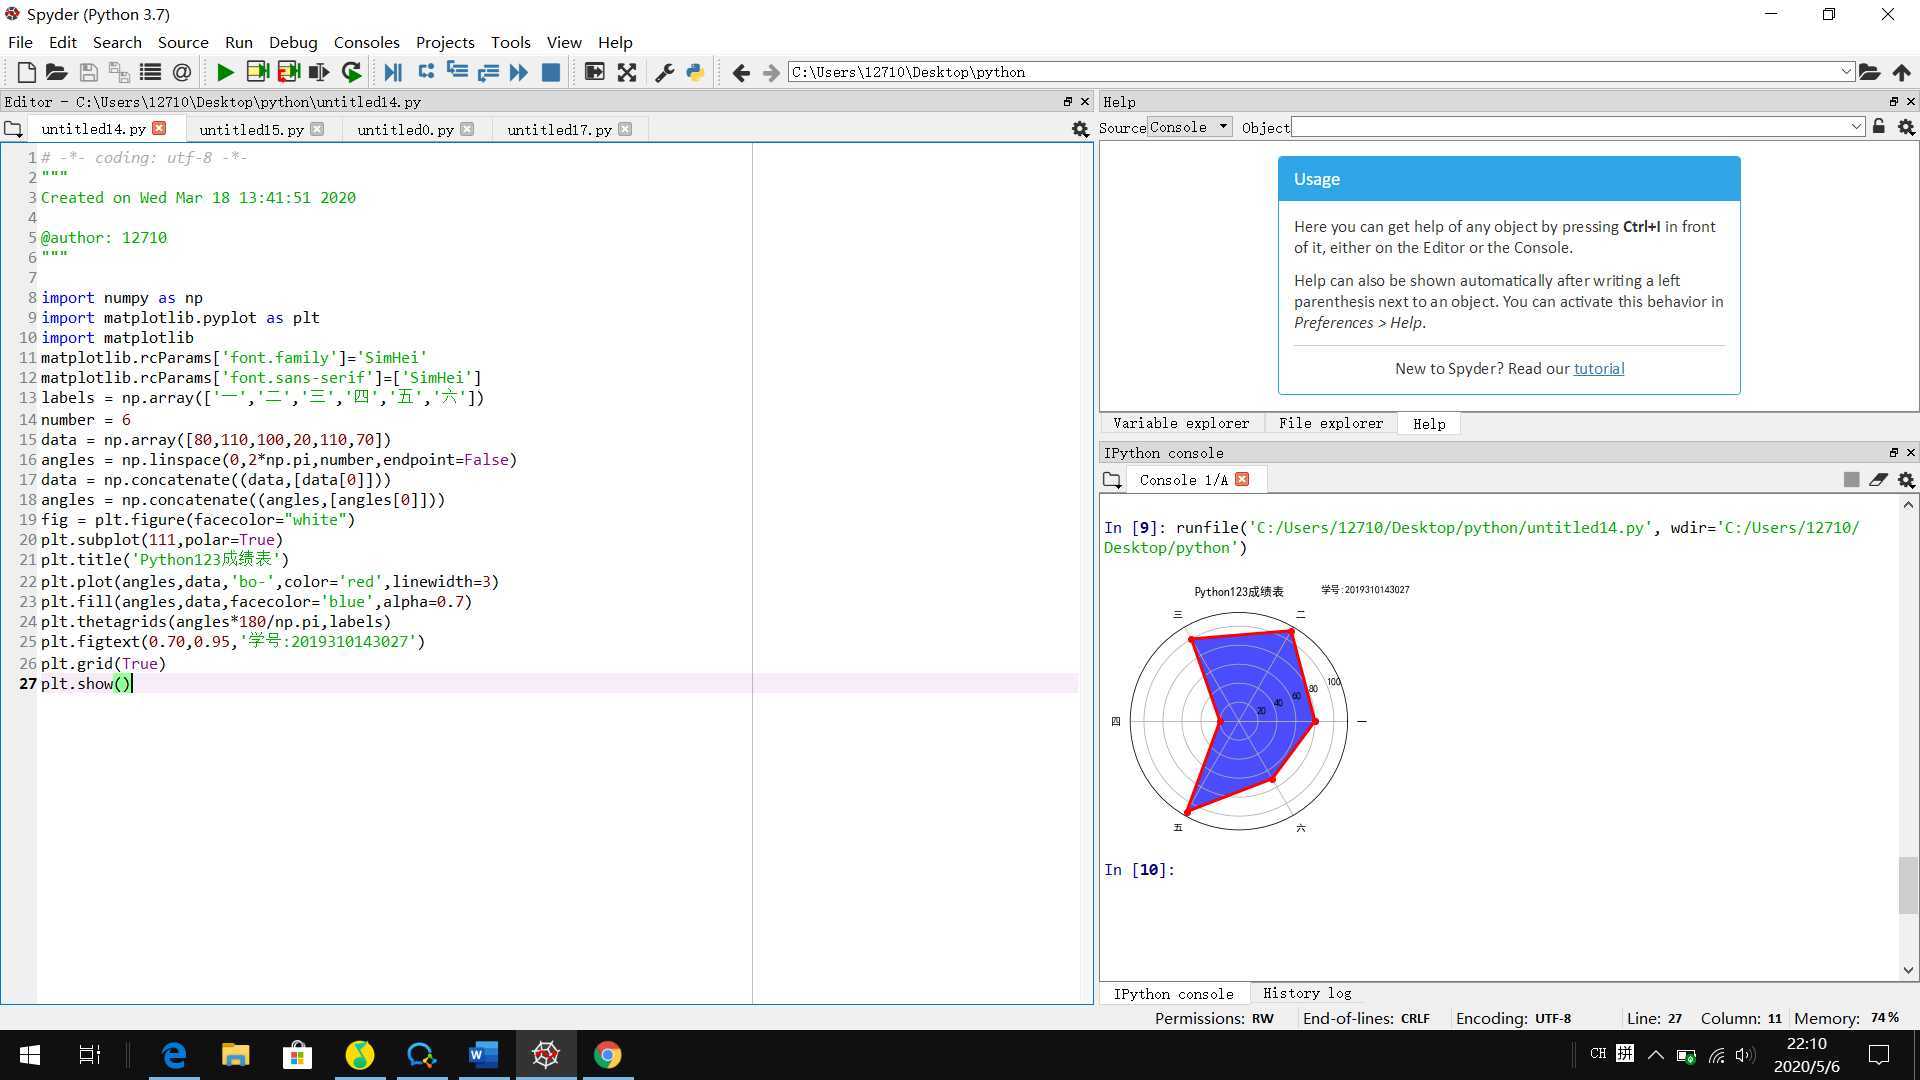Open the Source menu

[183, 42]
